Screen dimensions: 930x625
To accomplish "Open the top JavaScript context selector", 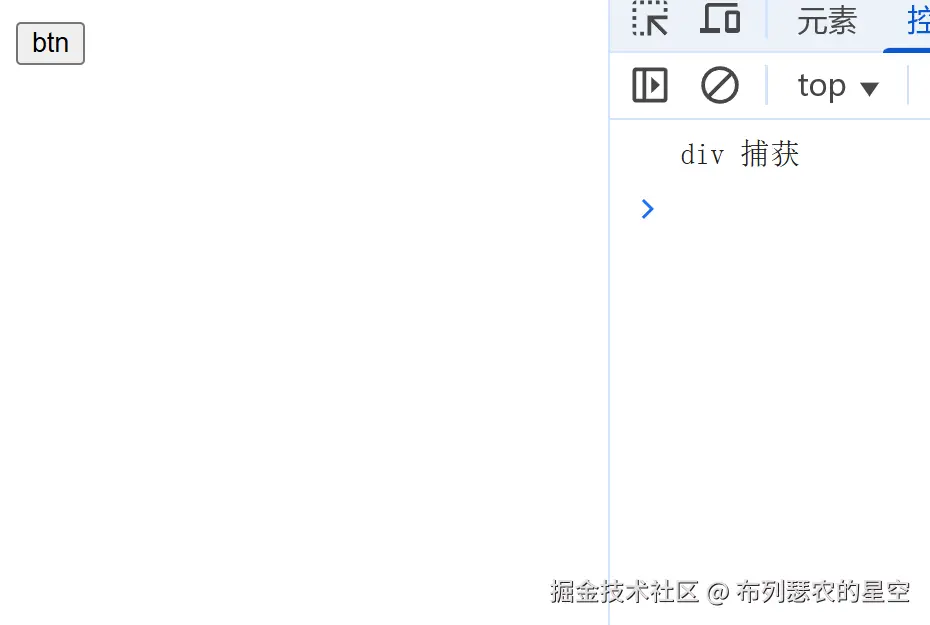I will [837, 87].
